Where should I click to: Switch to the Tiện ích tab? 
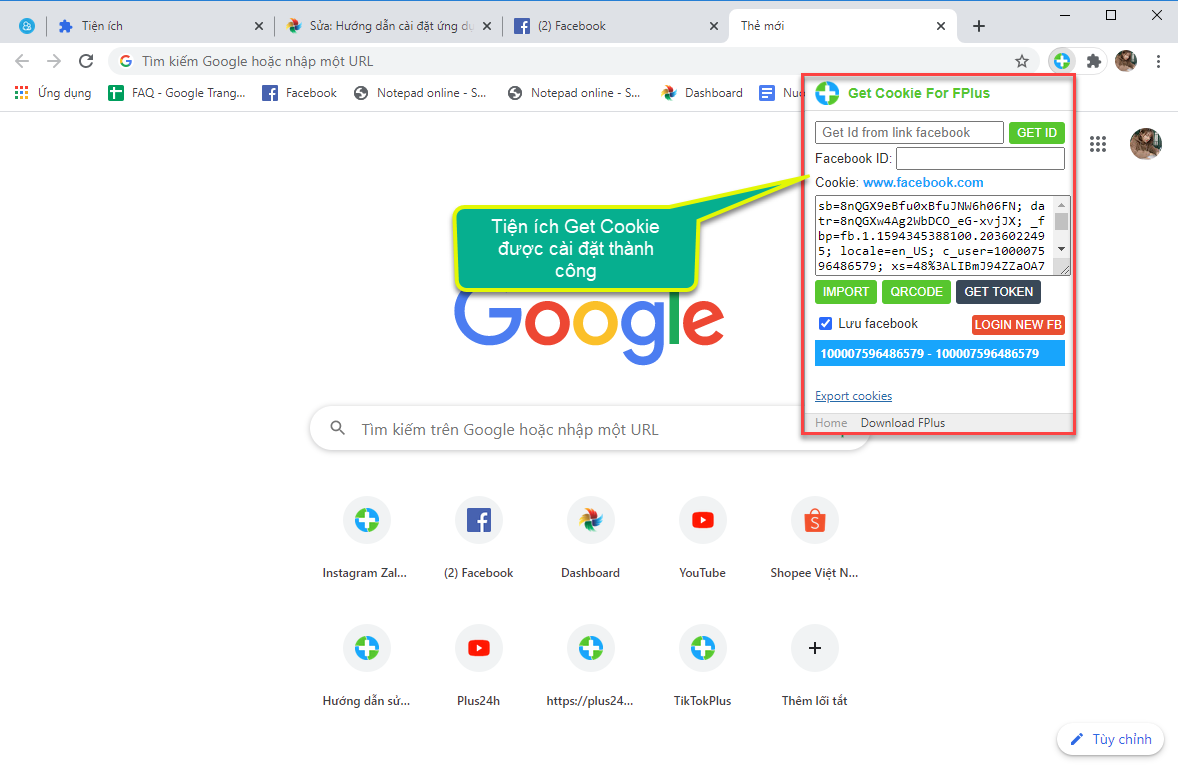150,26
